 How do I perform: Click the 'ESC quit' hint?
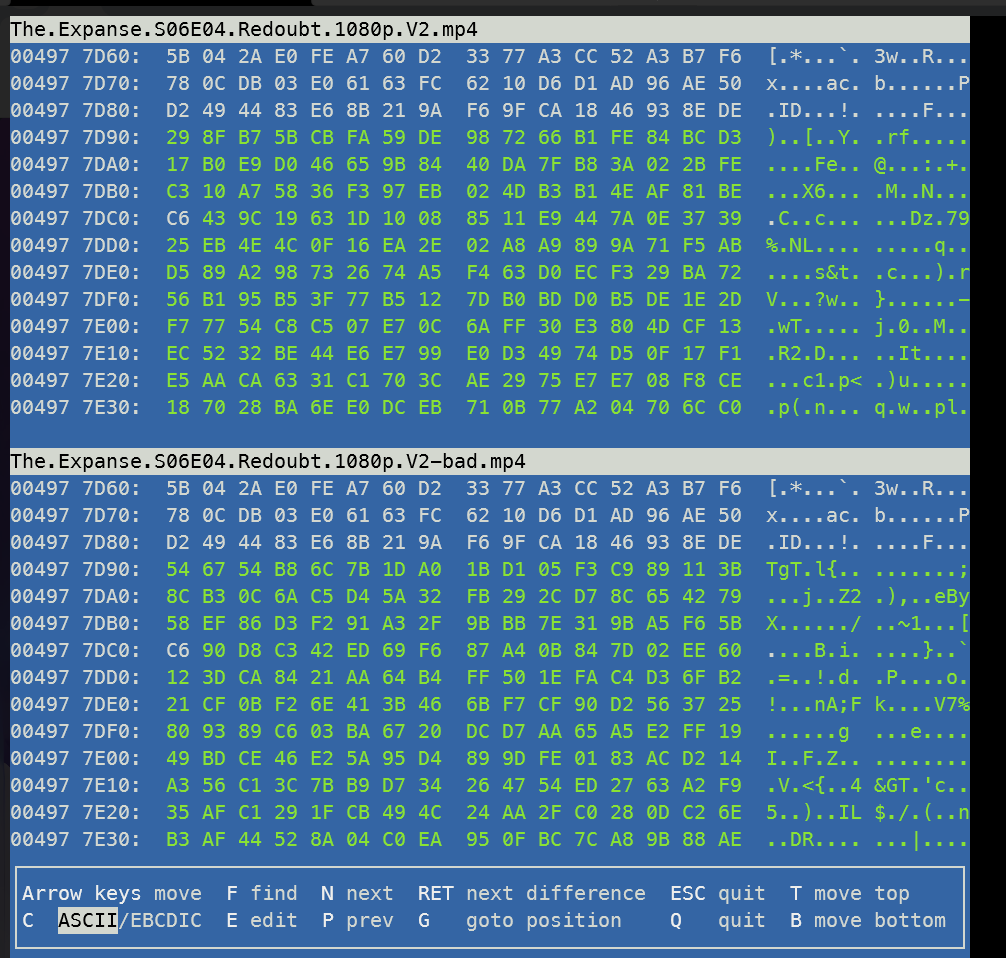click(x=718, y=893)
